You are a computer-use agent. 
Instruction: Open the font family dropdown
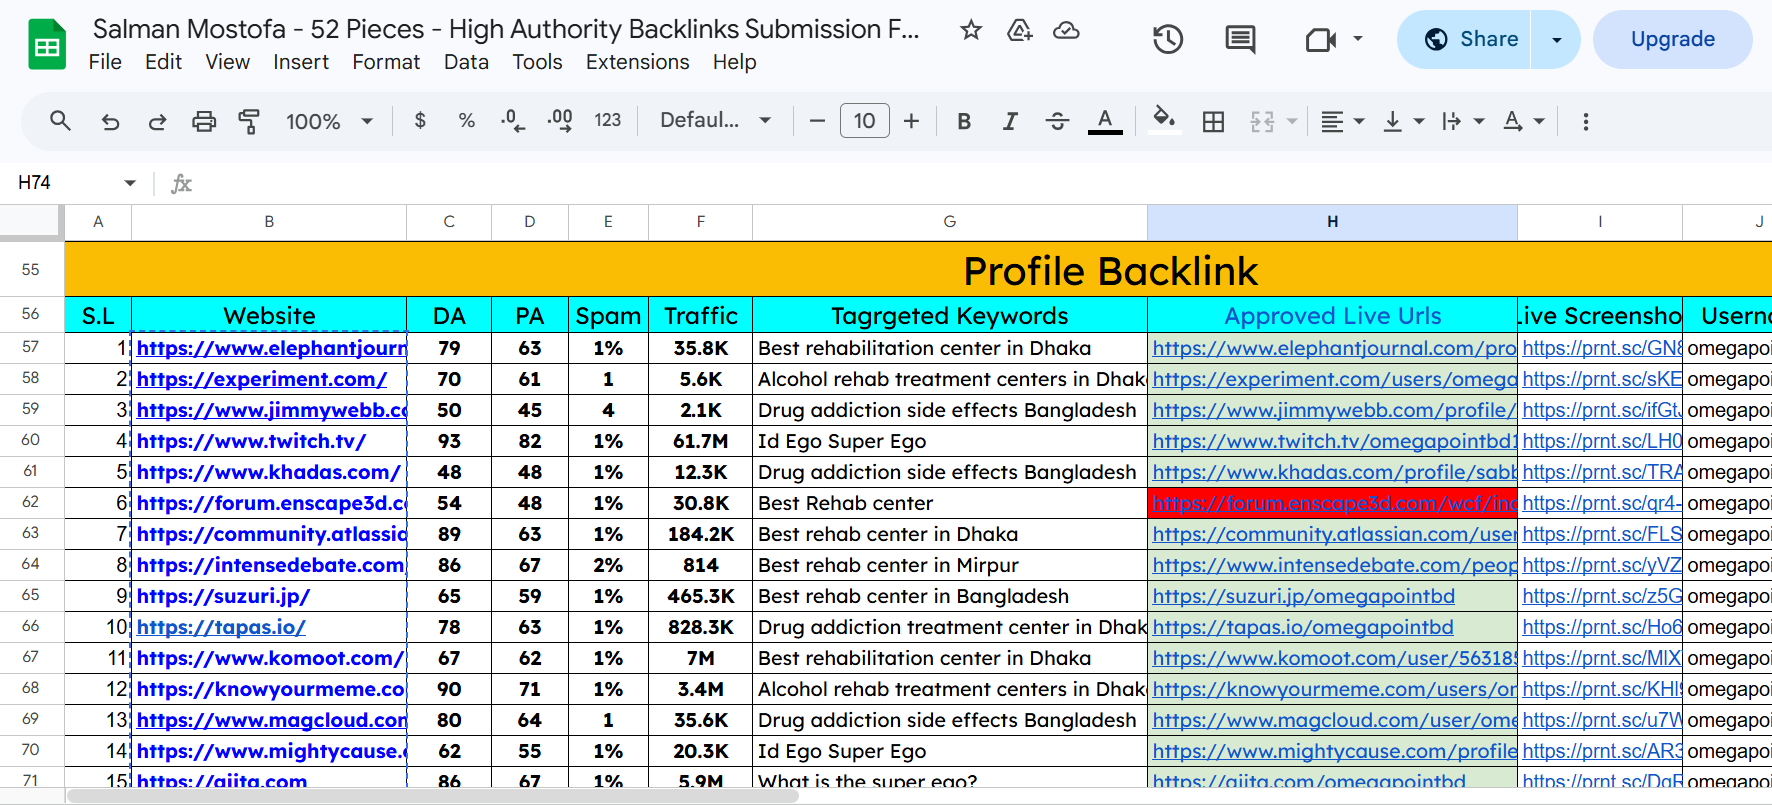tap(715, 120)
